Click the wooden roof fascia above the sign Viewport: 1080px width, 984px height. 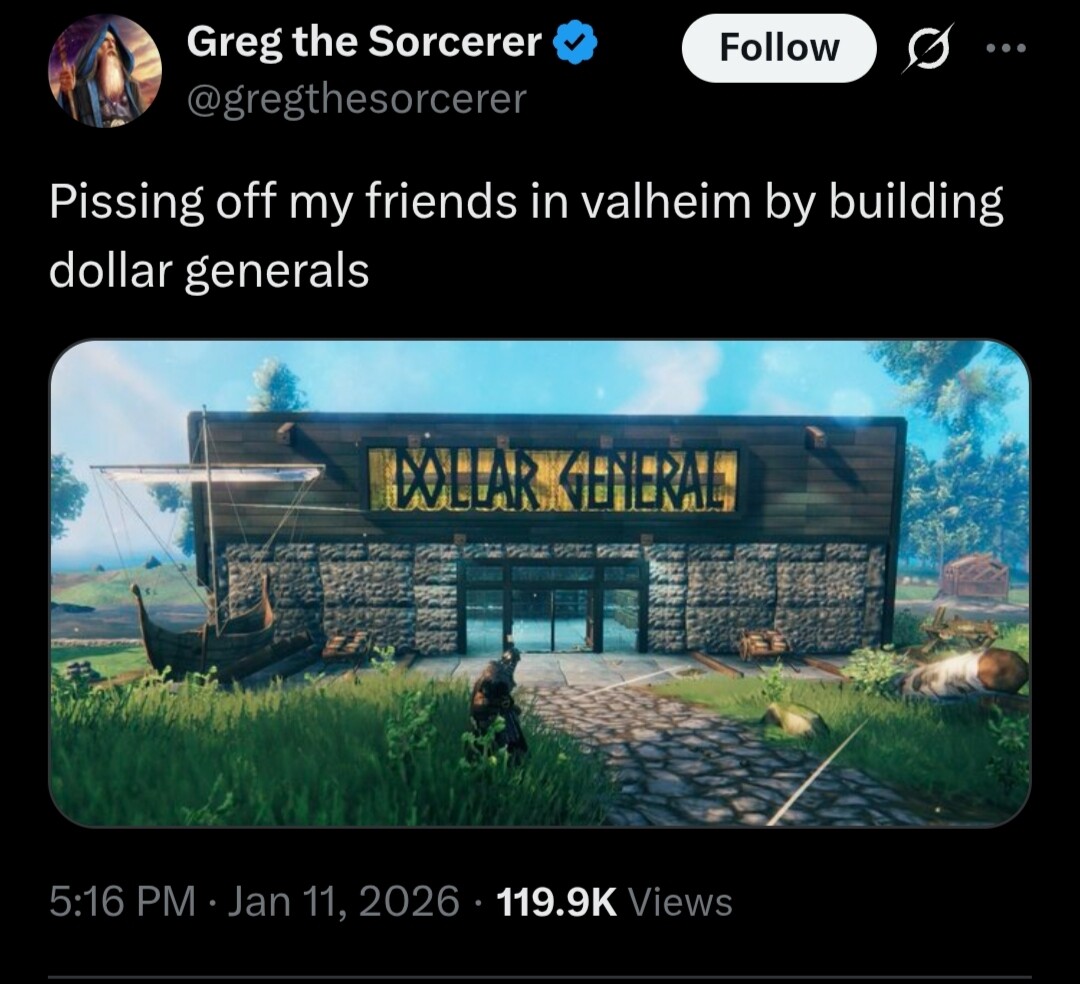pos(548,426)
